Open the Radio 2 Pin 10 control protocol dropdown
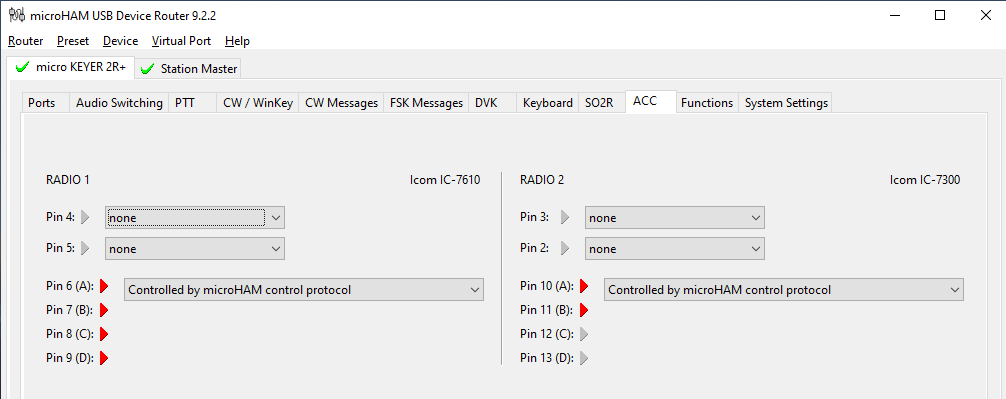The image size is (1006, 399). (x=783, y=289)
